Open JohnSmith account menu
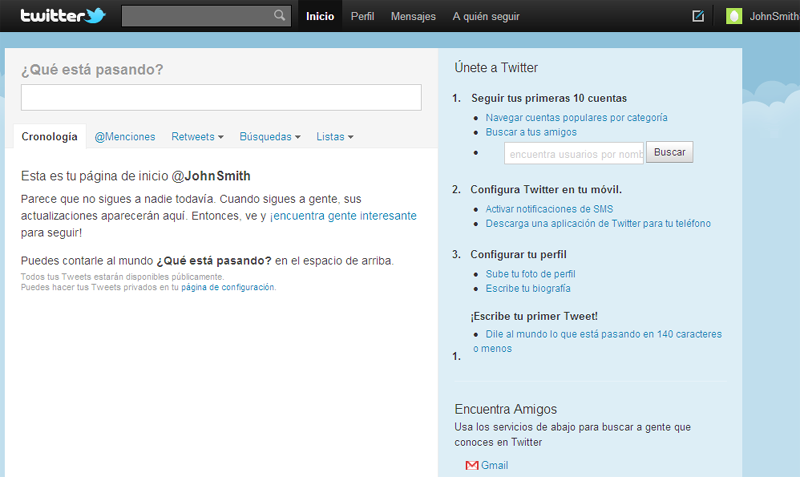 774,16
